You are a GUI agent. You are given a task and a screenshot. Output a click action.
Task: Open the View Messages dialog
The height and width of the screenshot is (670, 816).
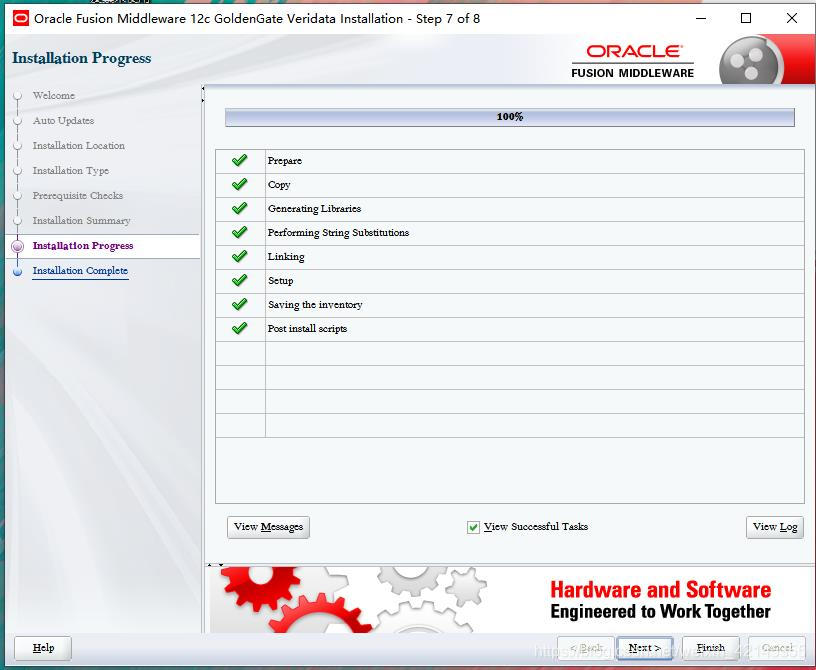(x=269, y=527)
